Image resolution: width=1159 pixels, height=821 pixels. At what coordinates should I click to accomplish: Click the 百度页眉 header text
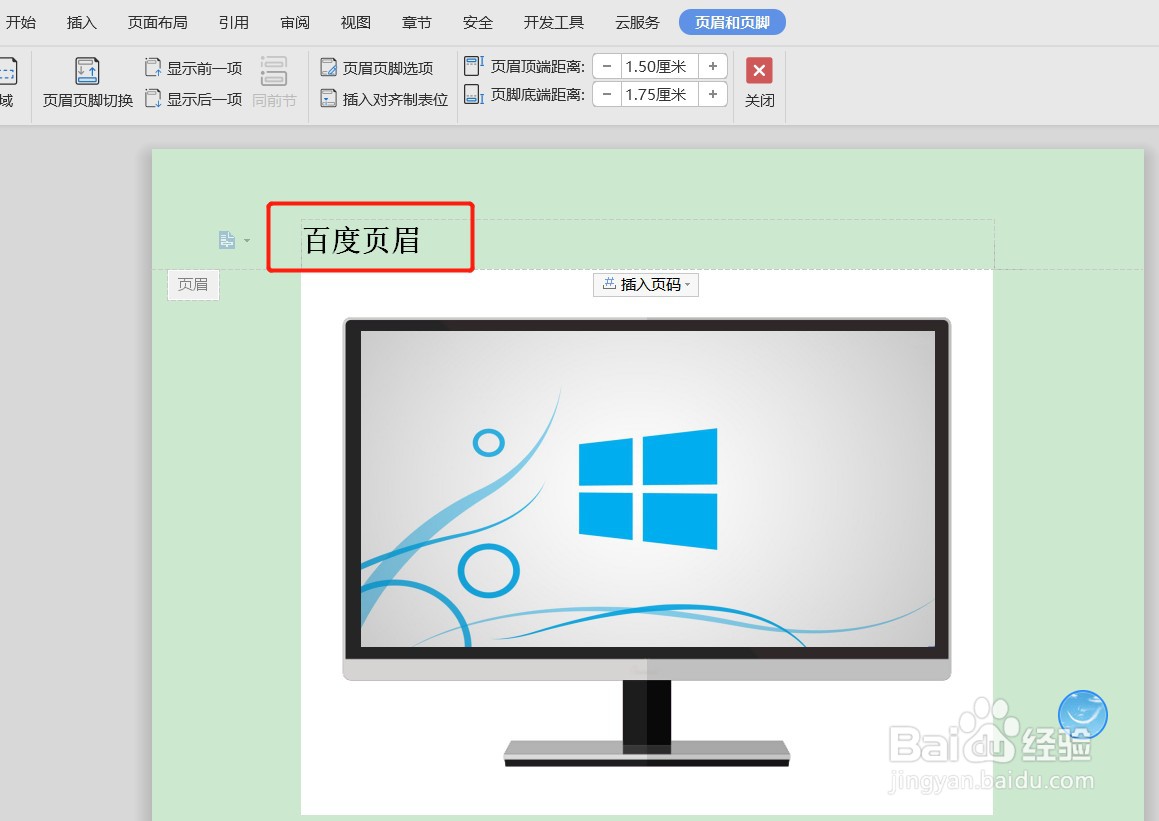pyautogui.click(x=362, y=240)
